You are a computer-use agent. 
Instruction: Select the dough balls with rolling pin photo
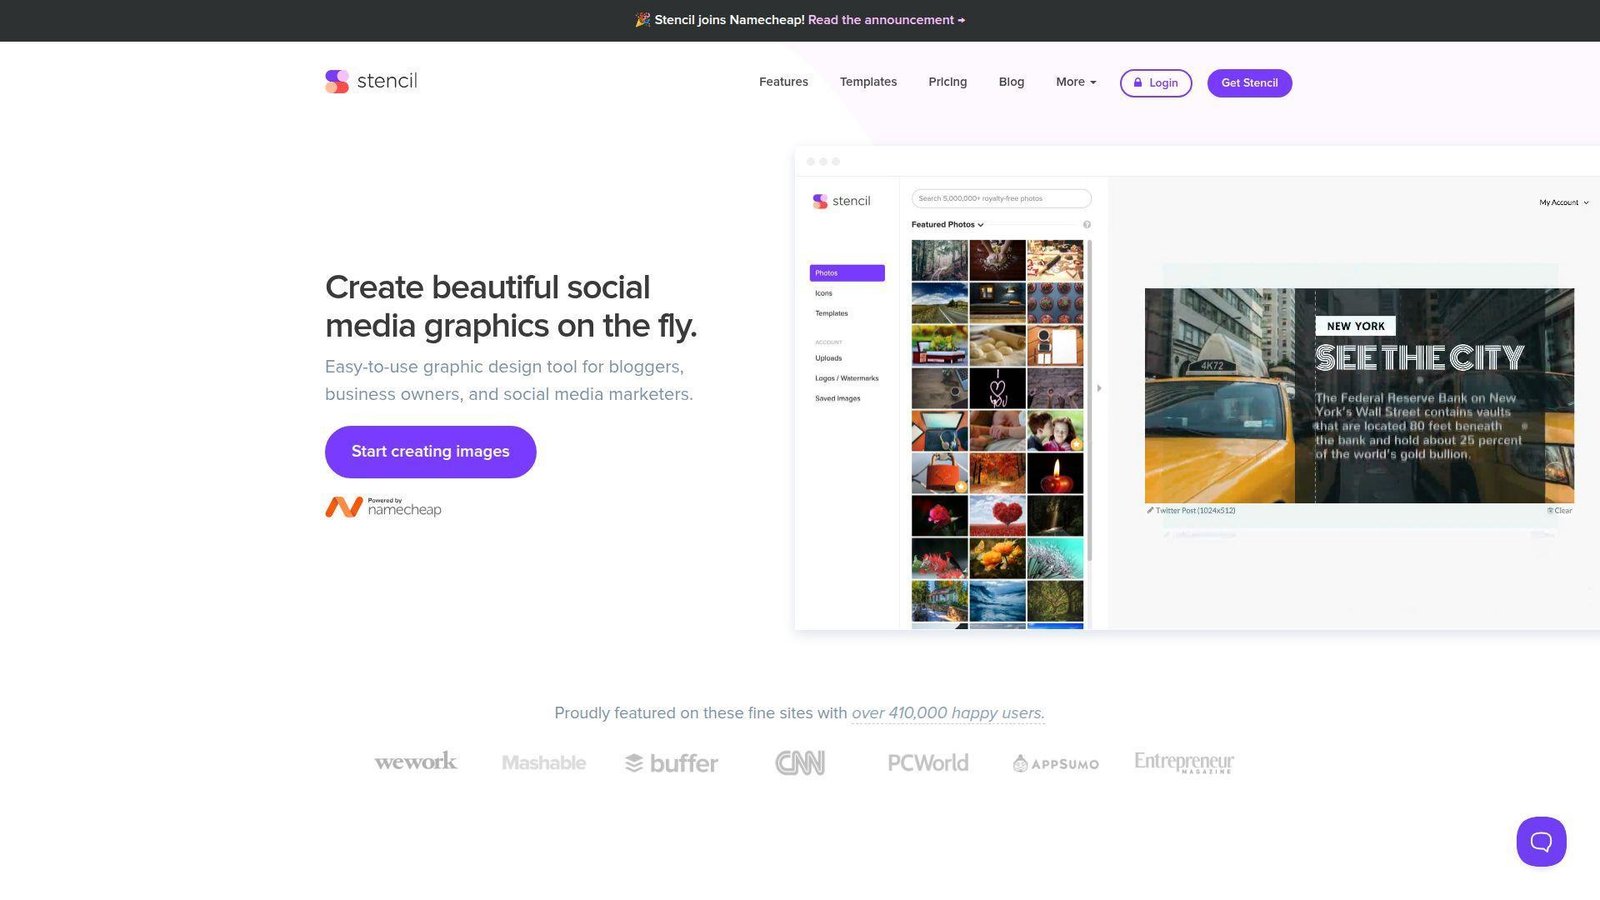[997, 345]
